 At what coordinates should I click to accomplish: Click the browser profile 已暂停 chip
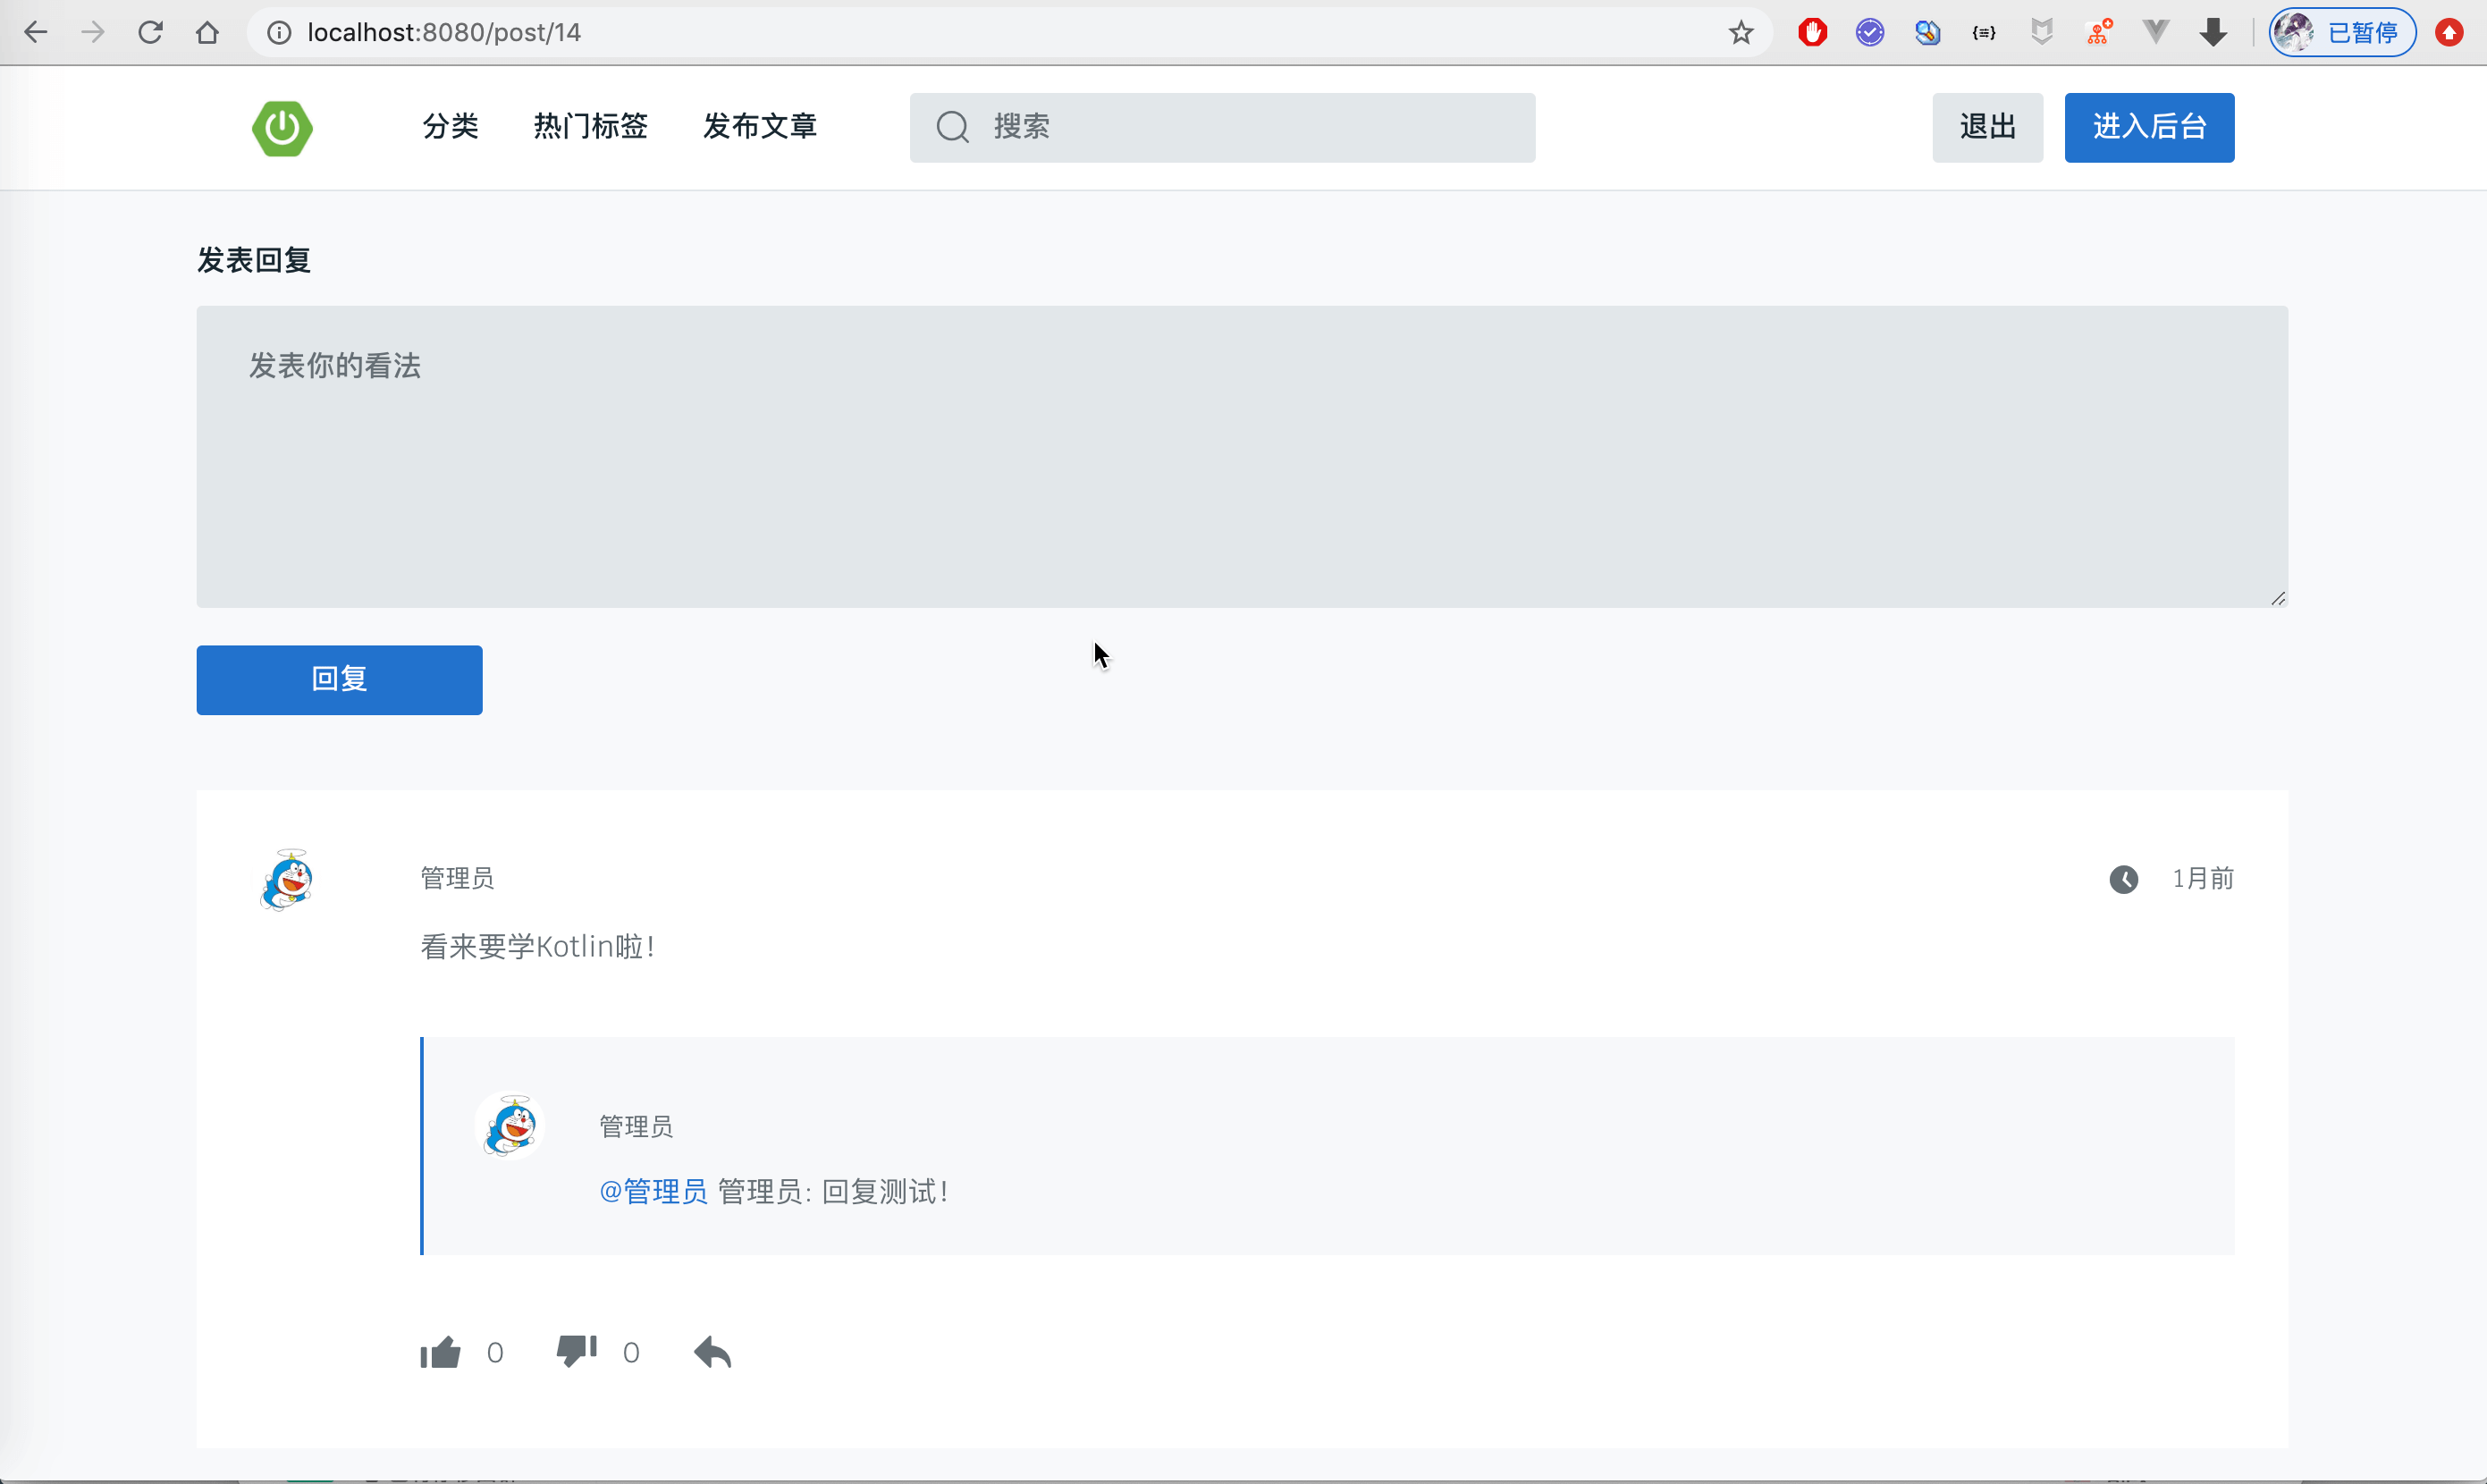point(2341,33)
